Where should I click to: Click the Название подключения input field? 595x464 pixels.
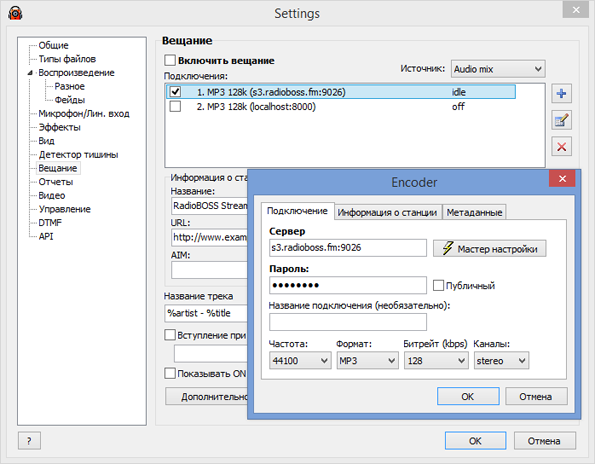348,322
